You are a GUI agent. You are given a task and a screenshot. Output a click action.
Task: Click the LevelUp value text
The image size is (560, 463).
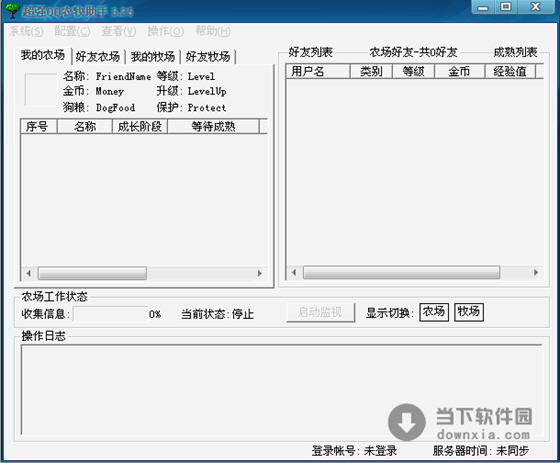[207, 91]
